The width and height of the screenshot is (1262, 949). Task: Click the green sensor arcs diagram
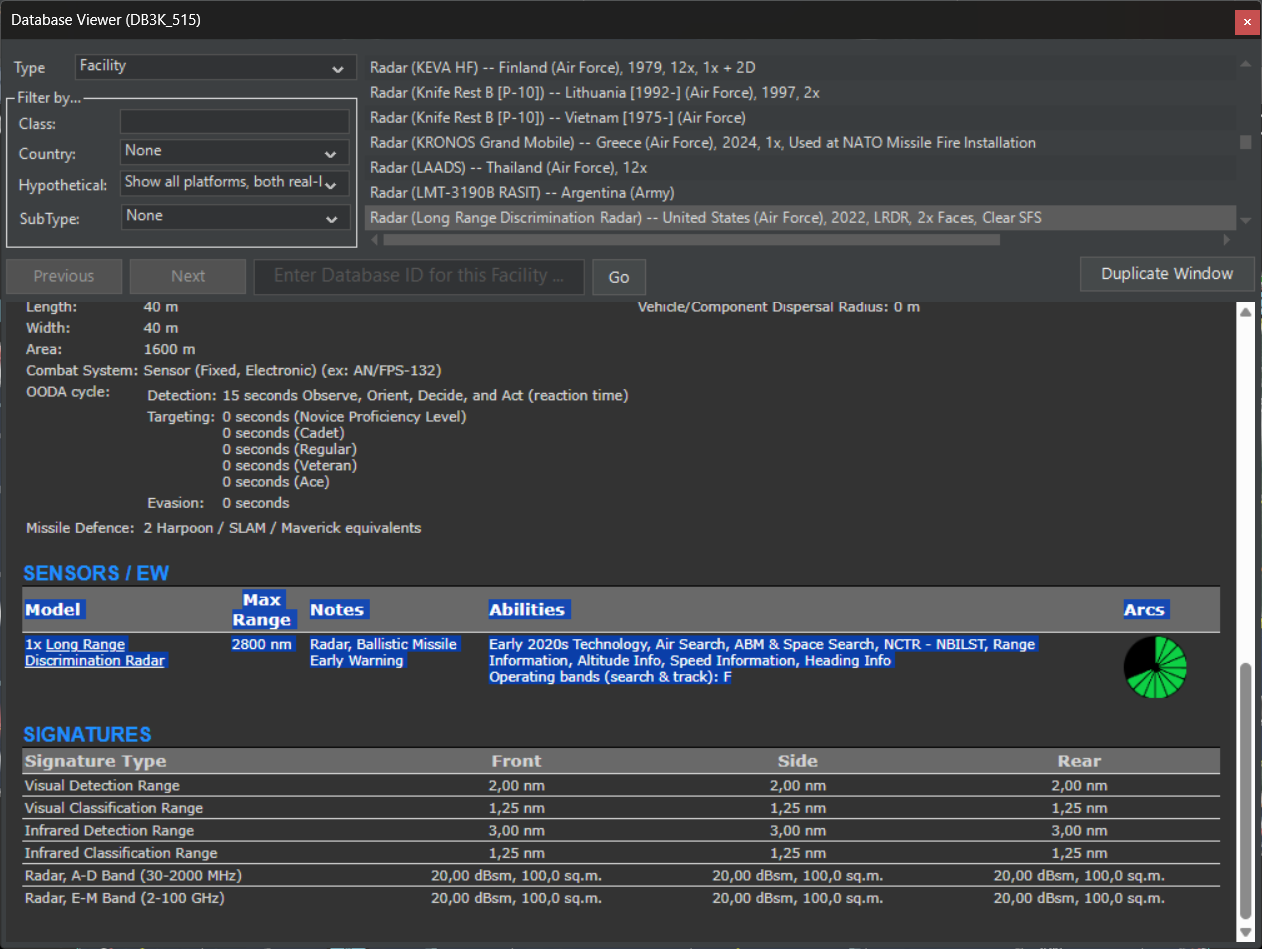(x=1155, y=667)
